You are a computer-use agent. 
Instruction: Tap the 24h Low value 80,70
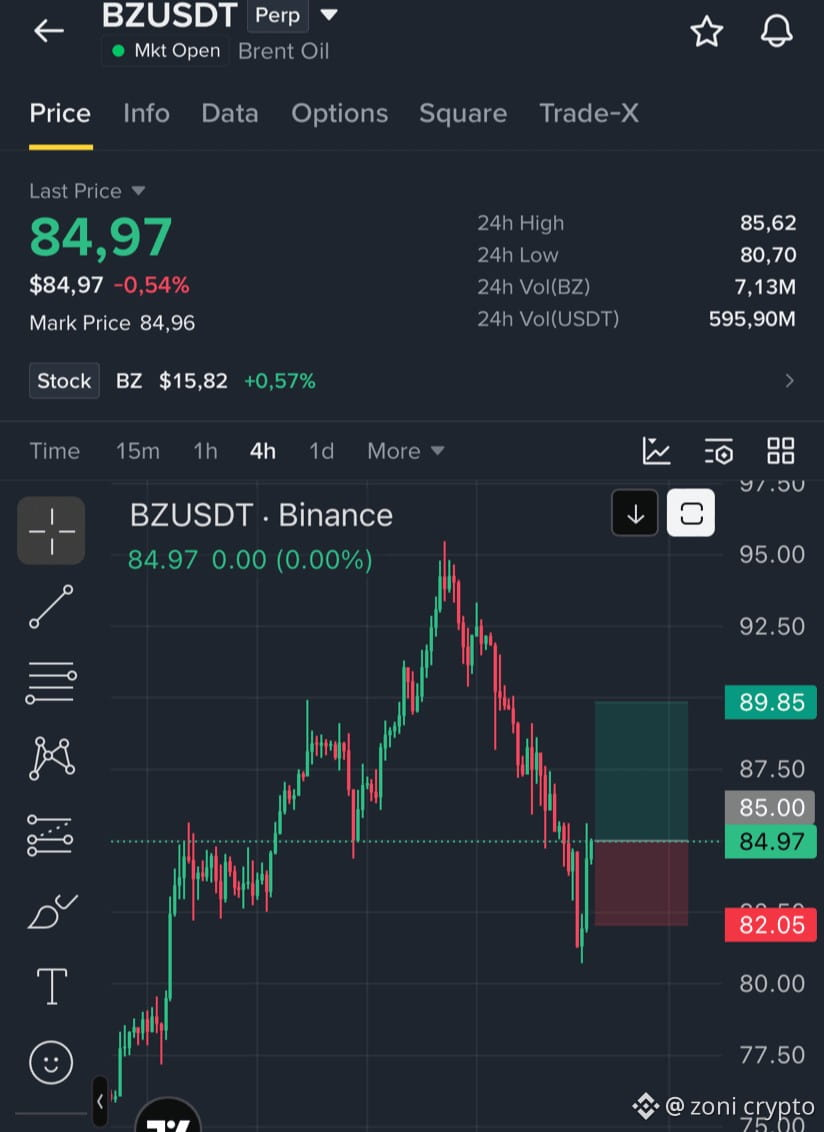(768, 255)
